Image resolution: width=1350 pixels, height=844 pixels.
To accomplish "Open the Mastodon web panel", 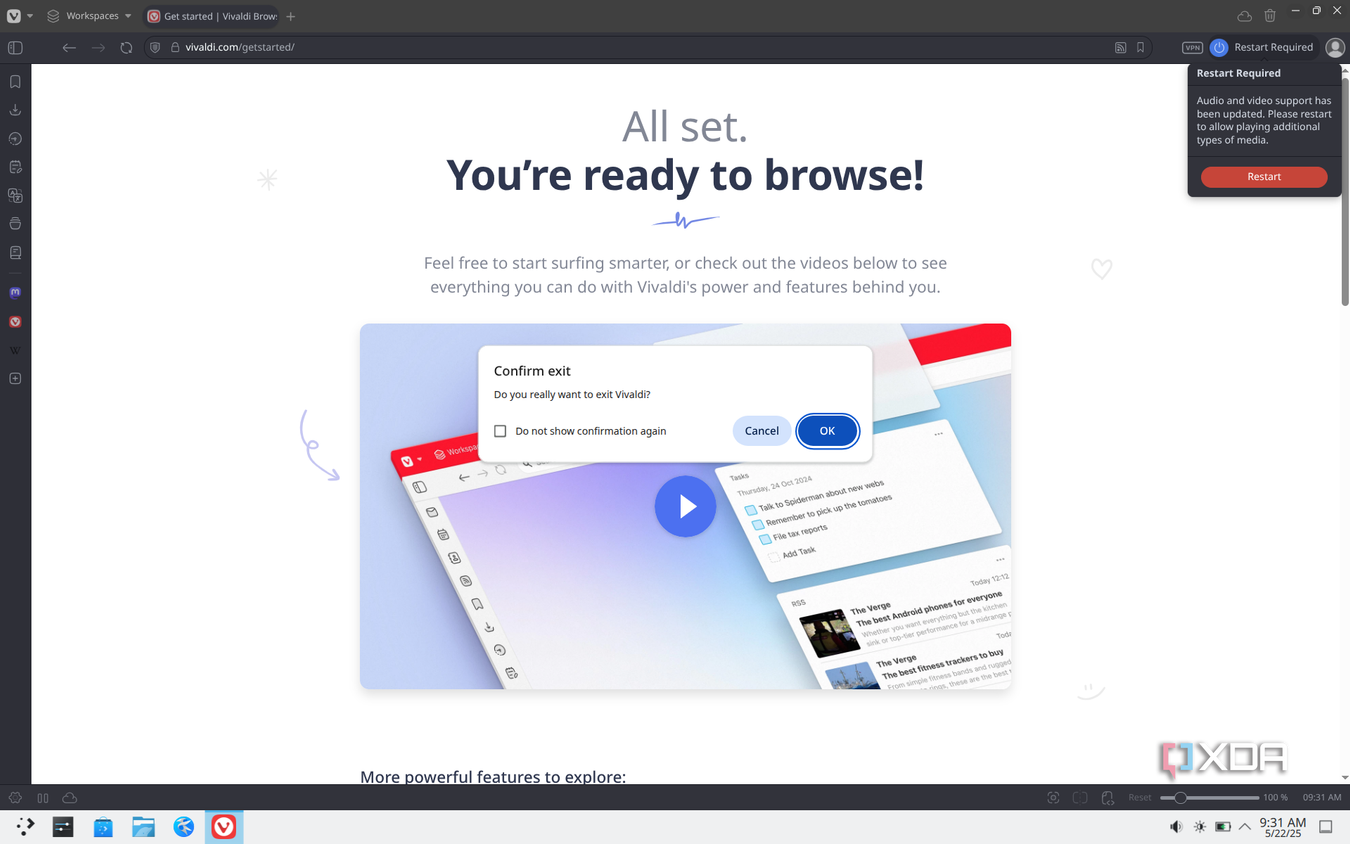I will point(15,293).
